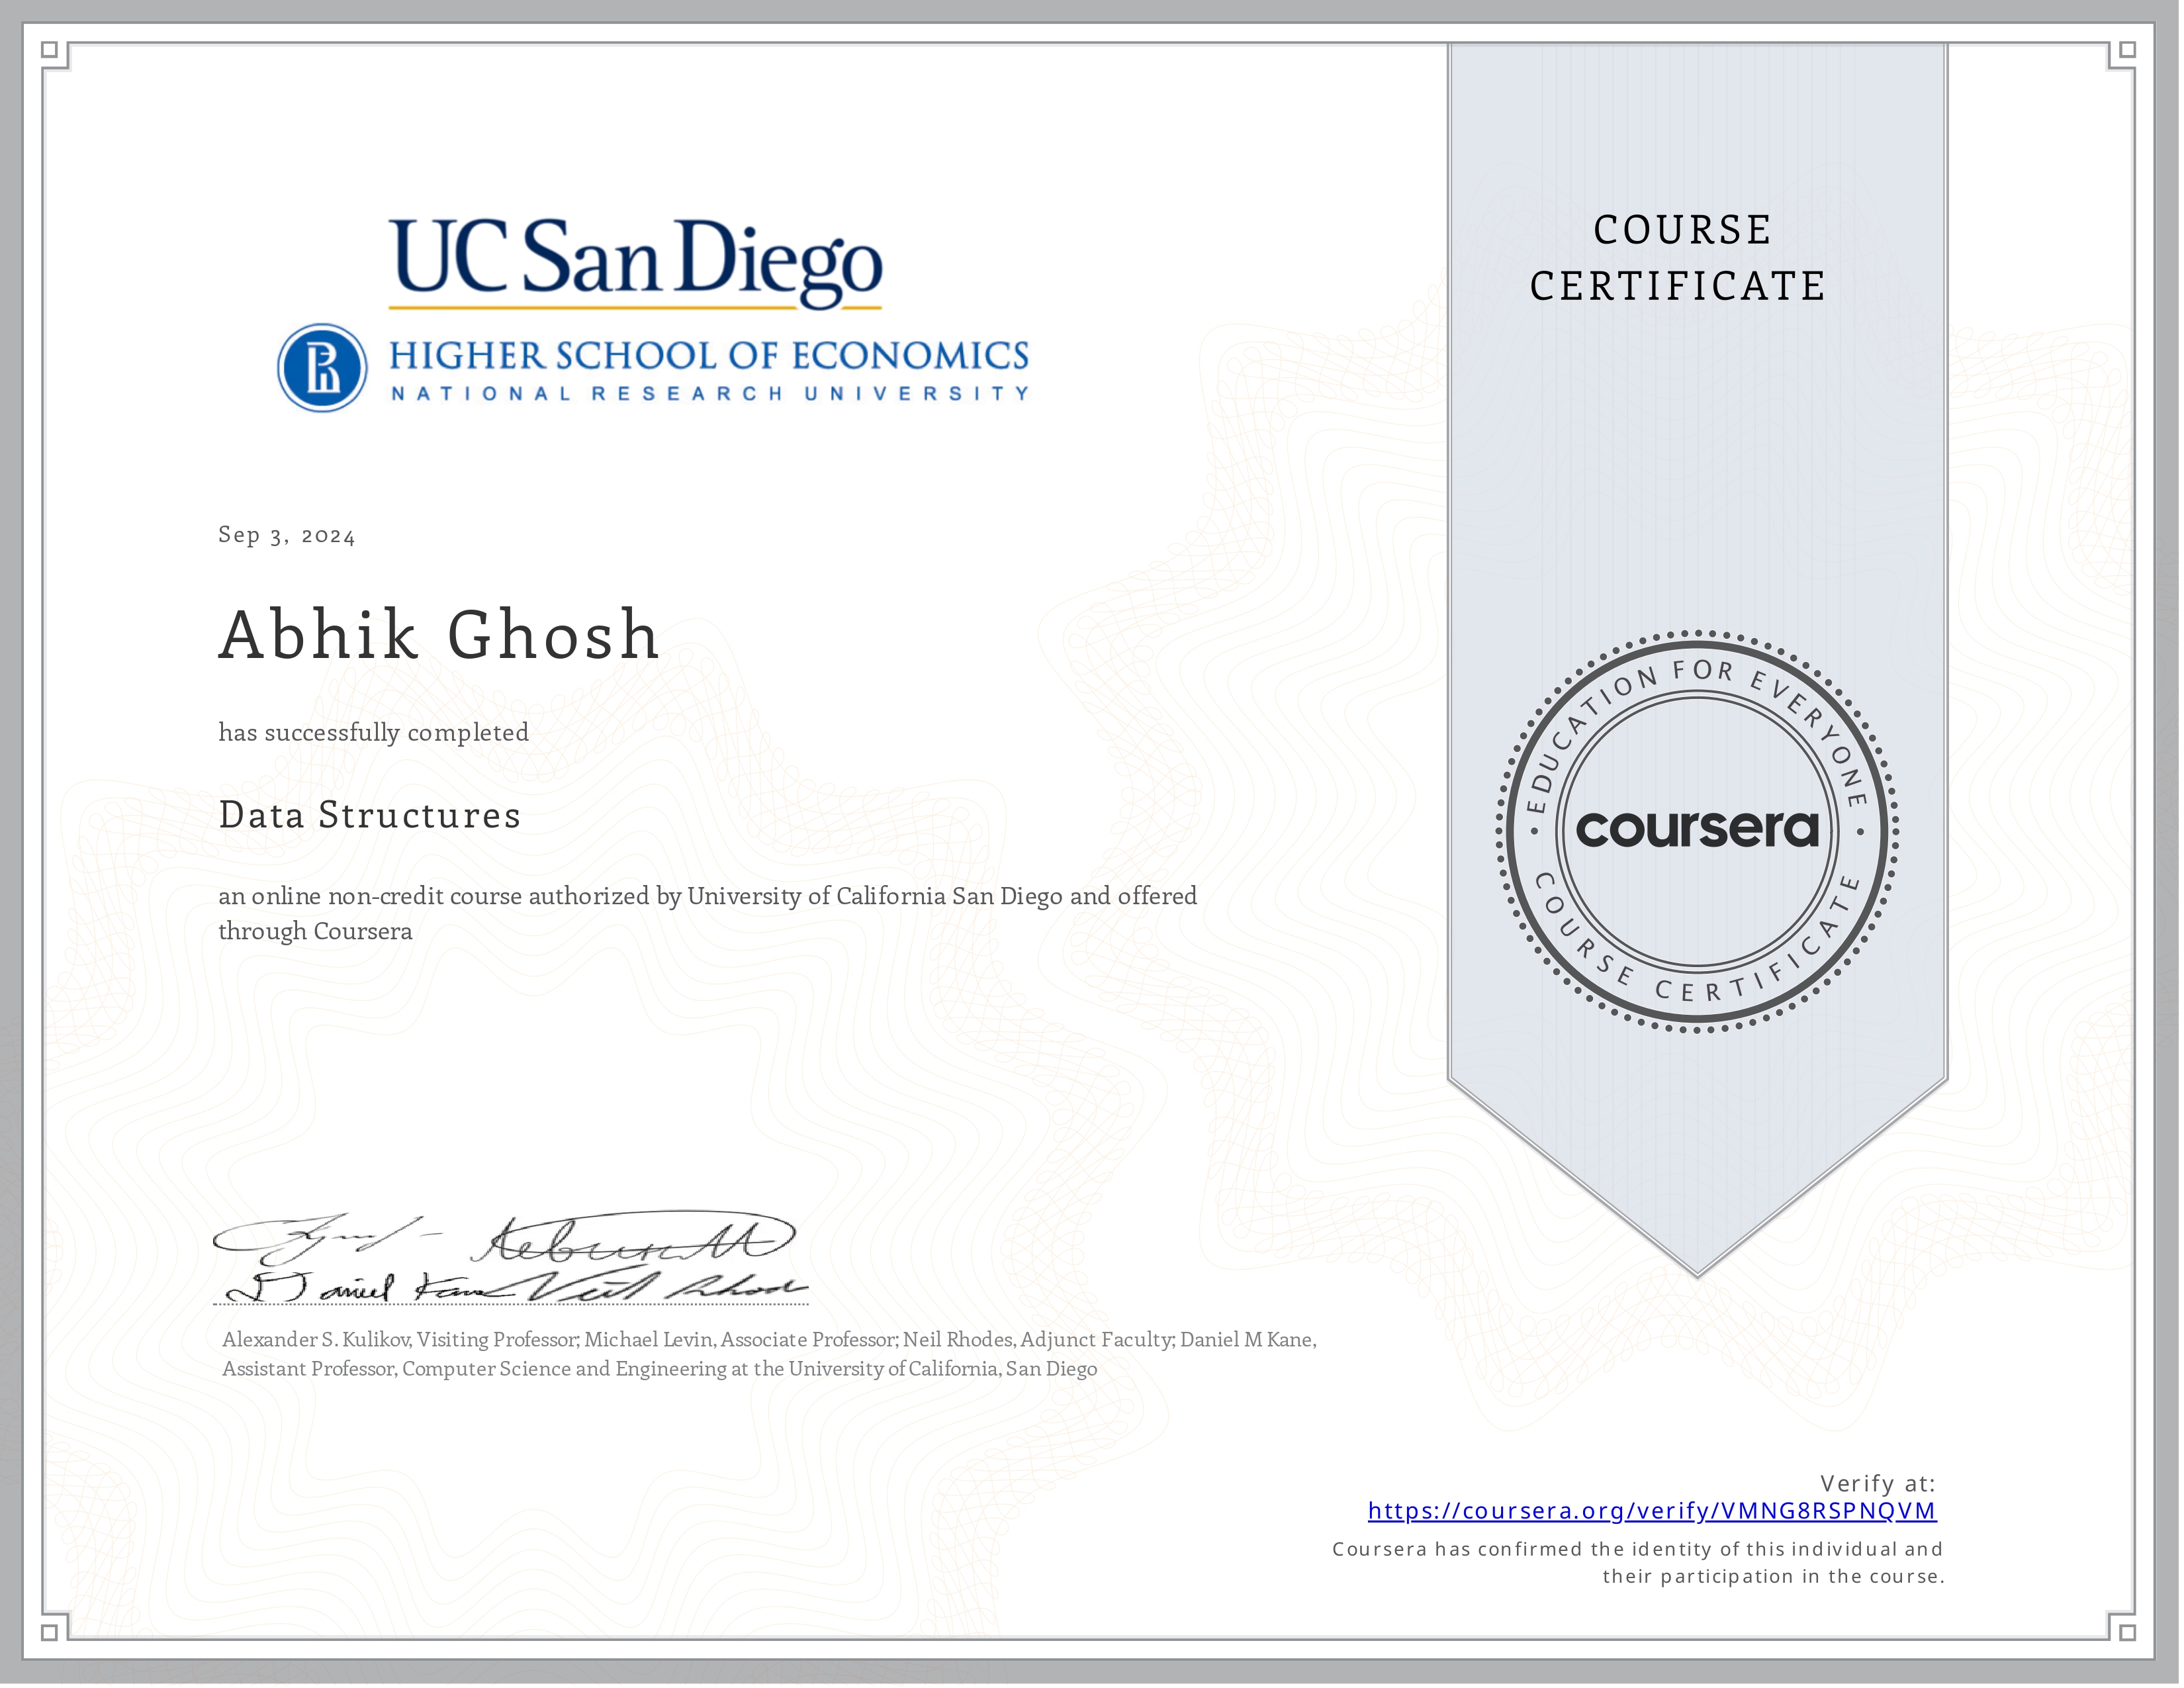This screenshot has height=1688, width=2184.
Task: Click the course title Data Structures
Action: coord(370,815)
